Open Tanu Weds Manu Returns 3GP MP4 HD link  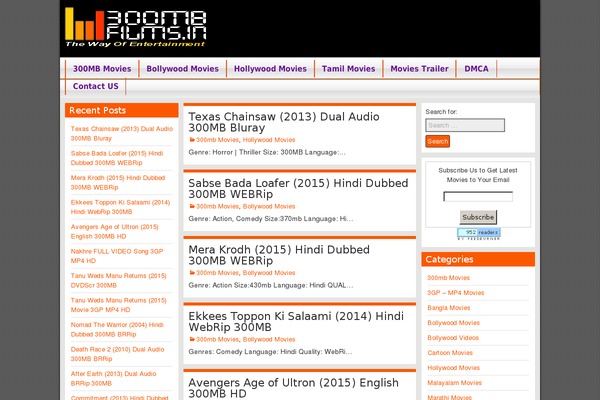coord(118,305)
